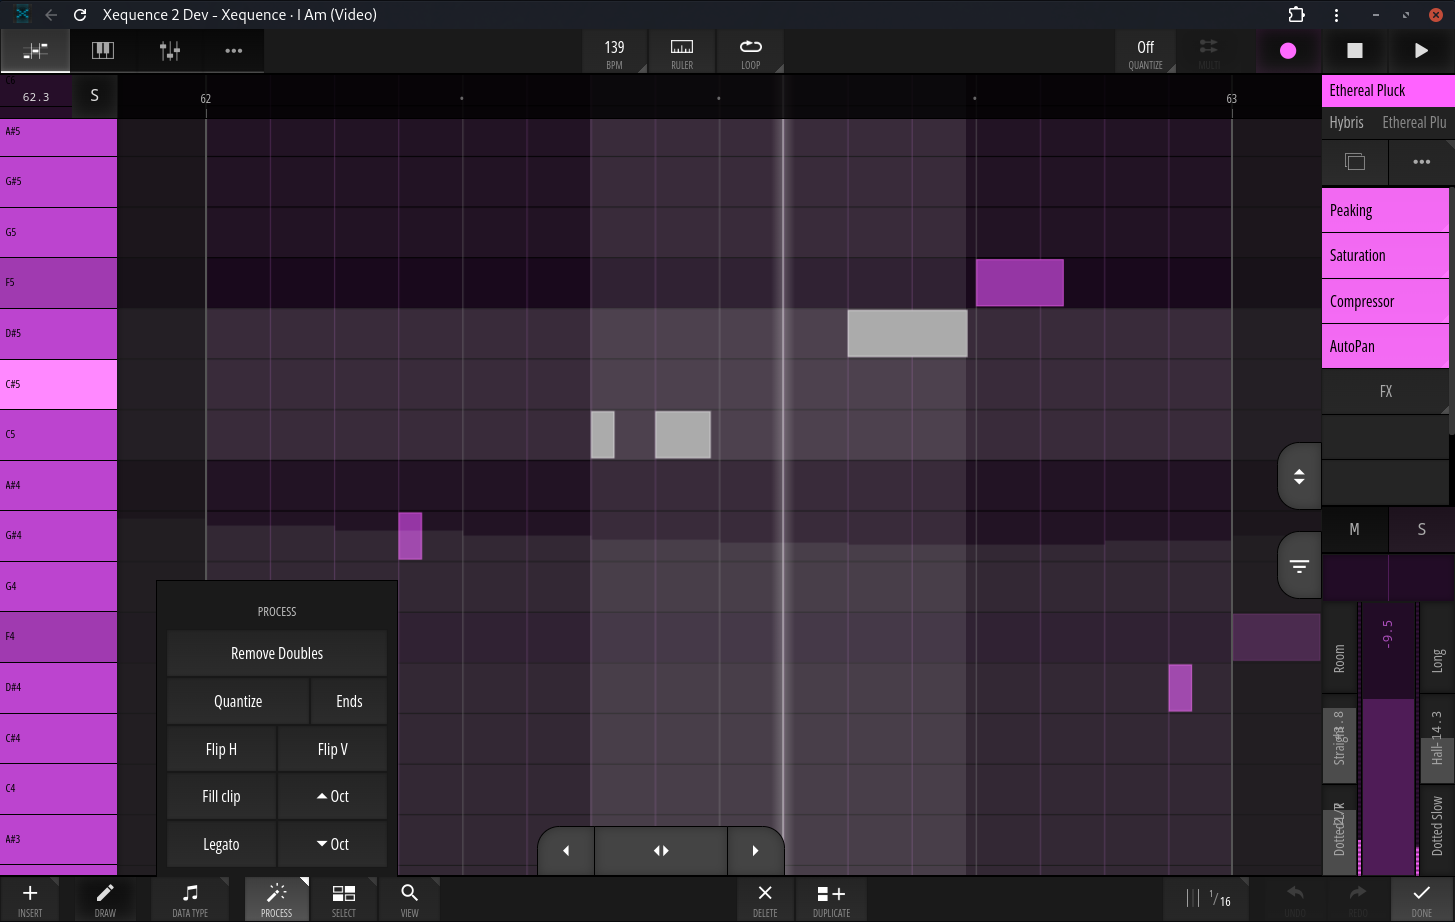Open the Peaking effect
1455x922 pixels.
tap(1385, 211)
